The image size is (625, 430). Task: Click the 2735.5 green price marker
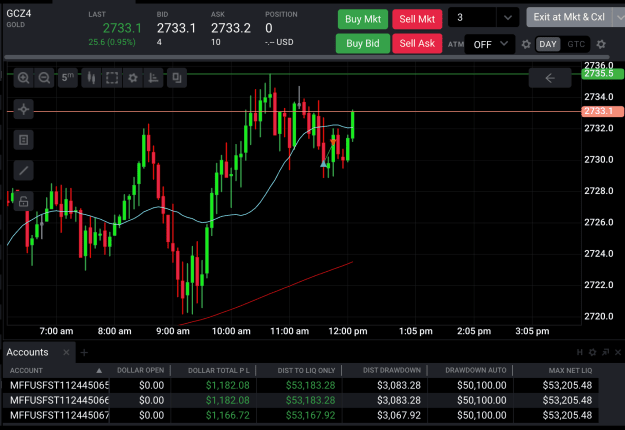point(602,74)
